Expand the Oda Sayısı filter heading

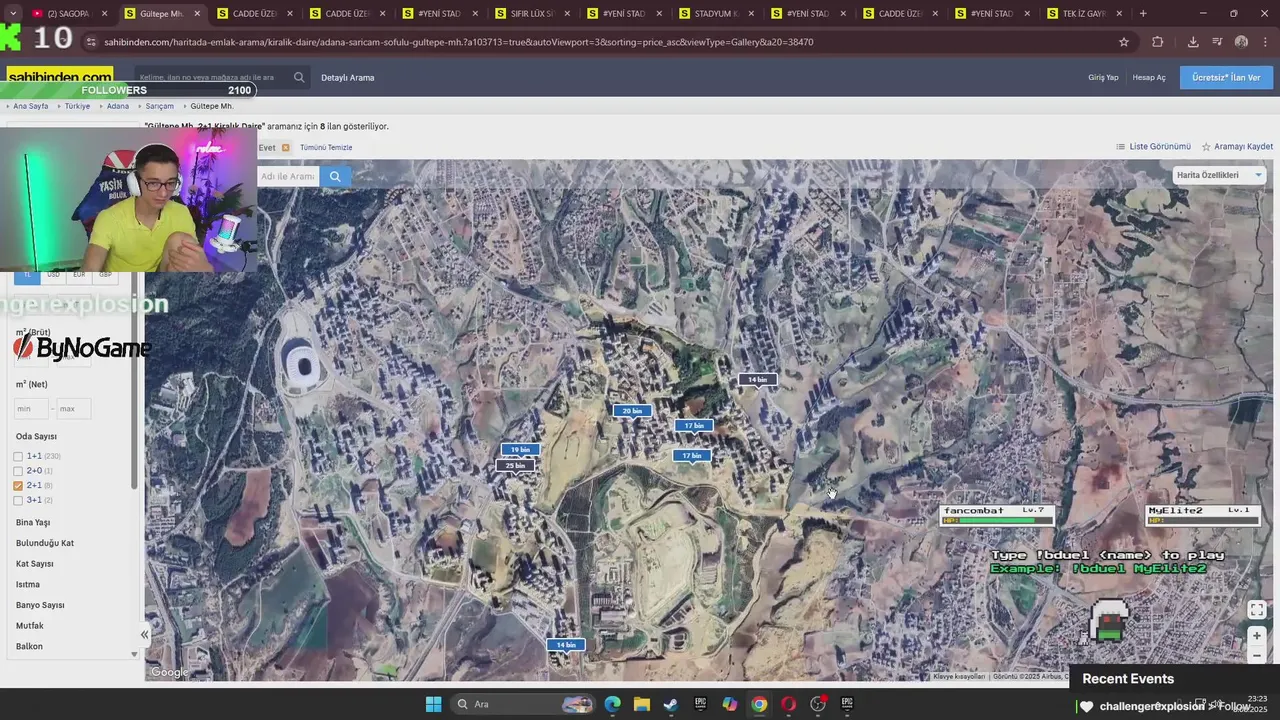[36, 436]
